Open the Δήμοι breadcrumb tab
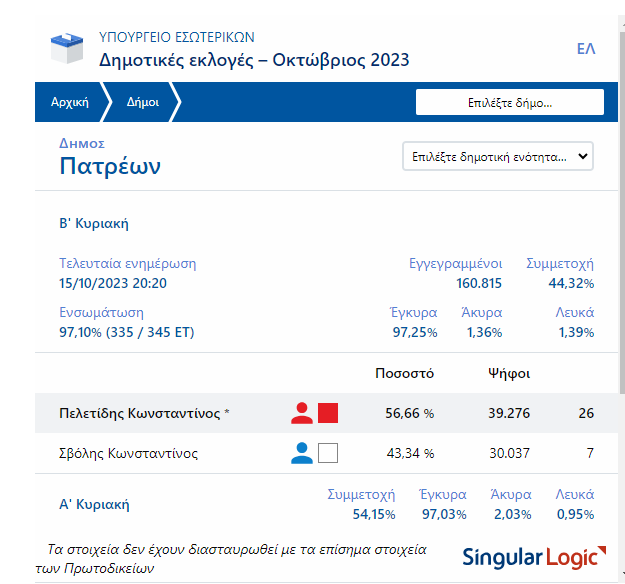 click(142, 102)
